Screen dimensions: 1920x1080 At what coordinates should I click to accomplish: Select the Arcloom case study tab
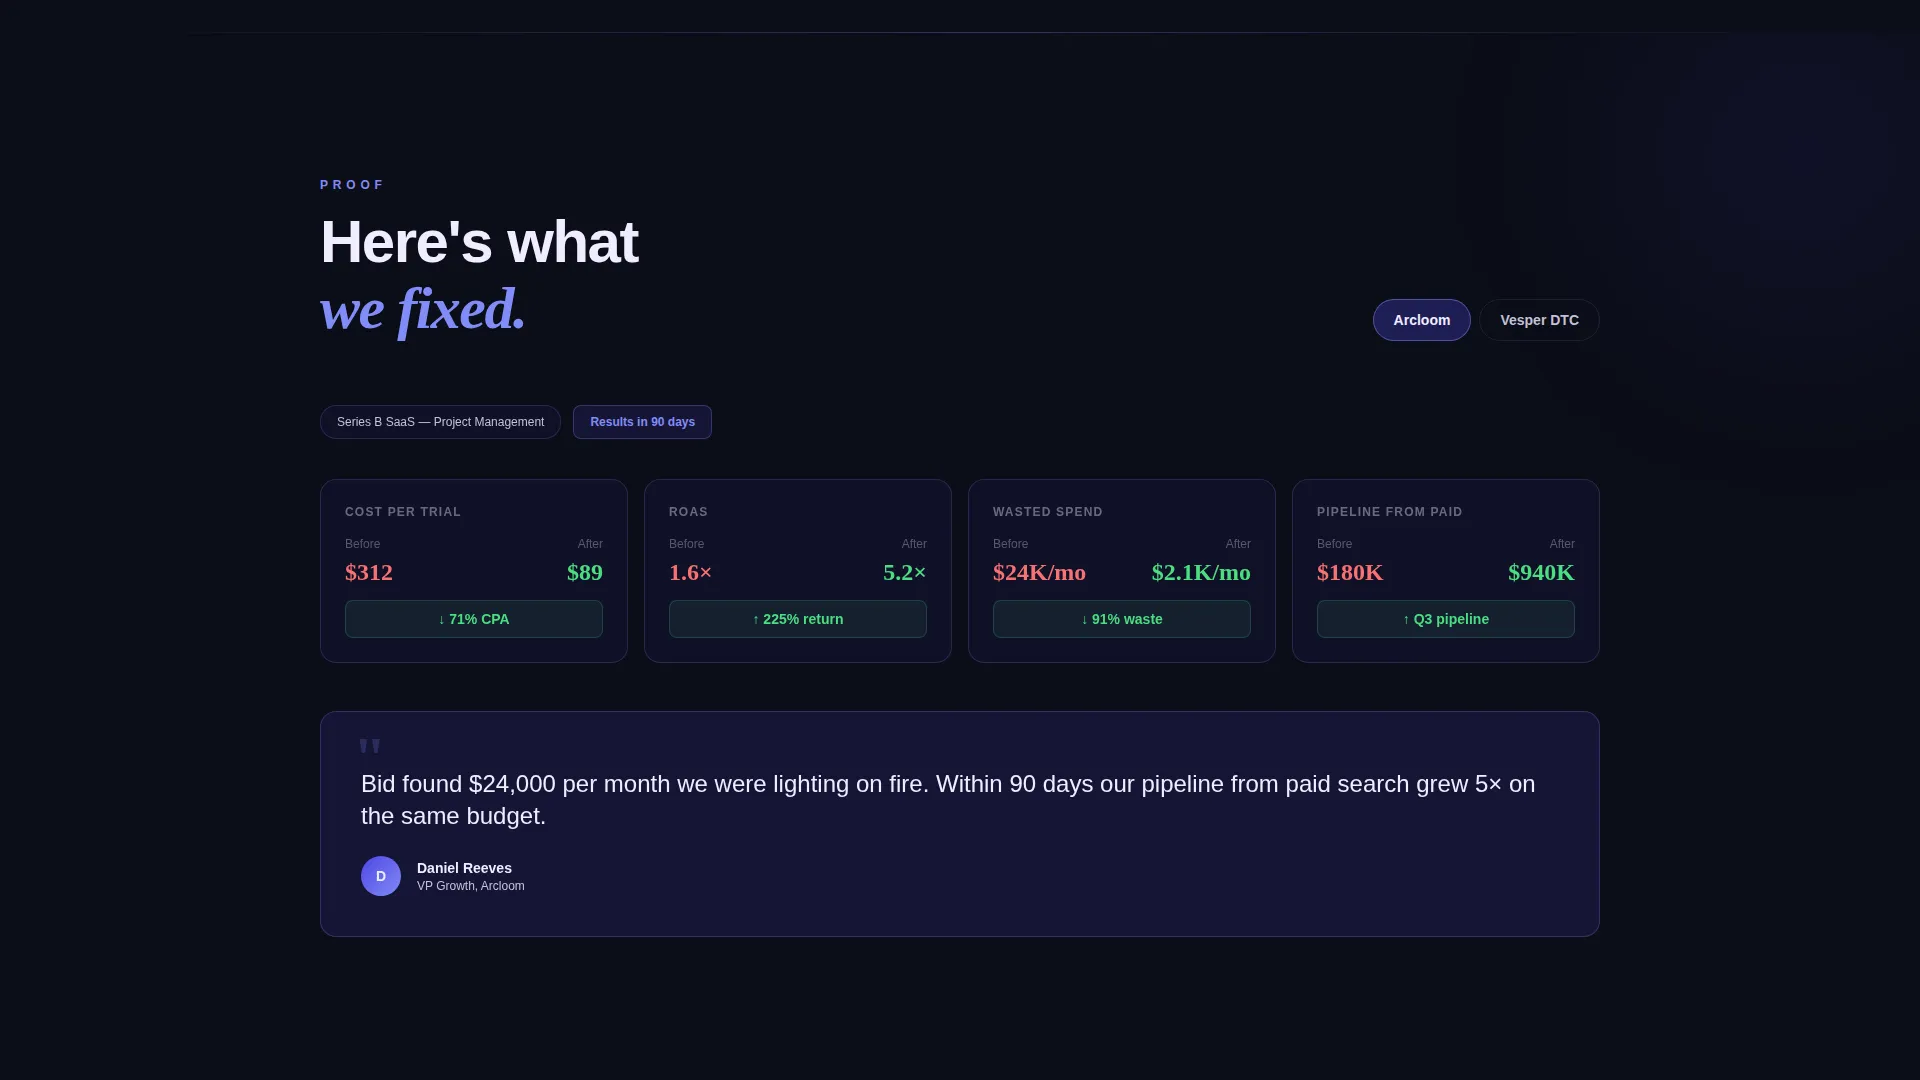1421,320
